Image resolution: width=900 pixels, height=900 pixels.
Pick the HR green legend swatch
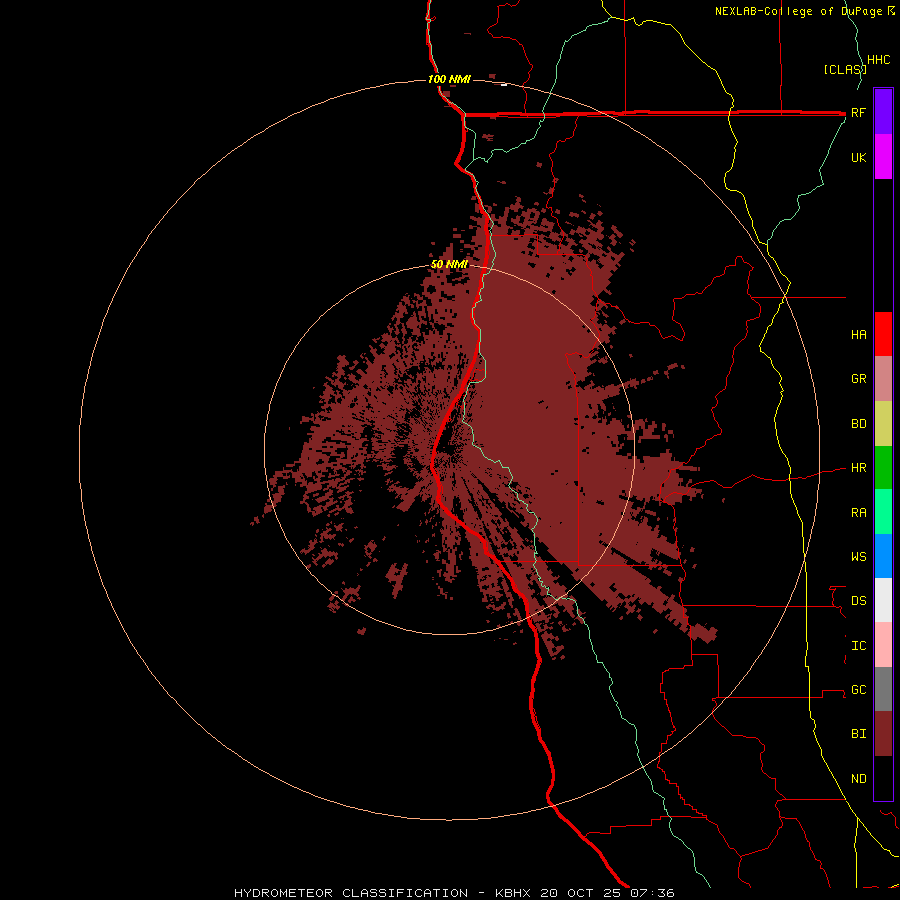coord(883,468)
